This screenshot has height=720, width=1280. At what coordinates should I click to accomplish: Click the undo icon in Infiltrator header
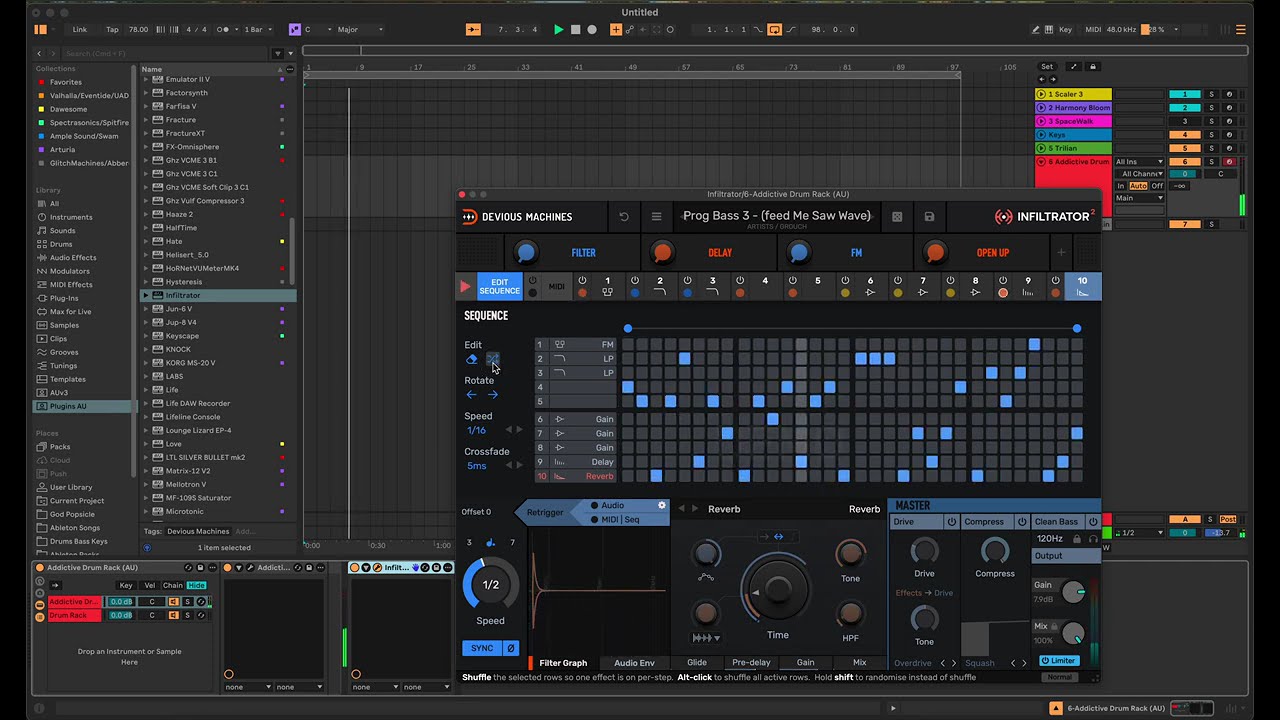pyautogui.click(x=624, y=216)
